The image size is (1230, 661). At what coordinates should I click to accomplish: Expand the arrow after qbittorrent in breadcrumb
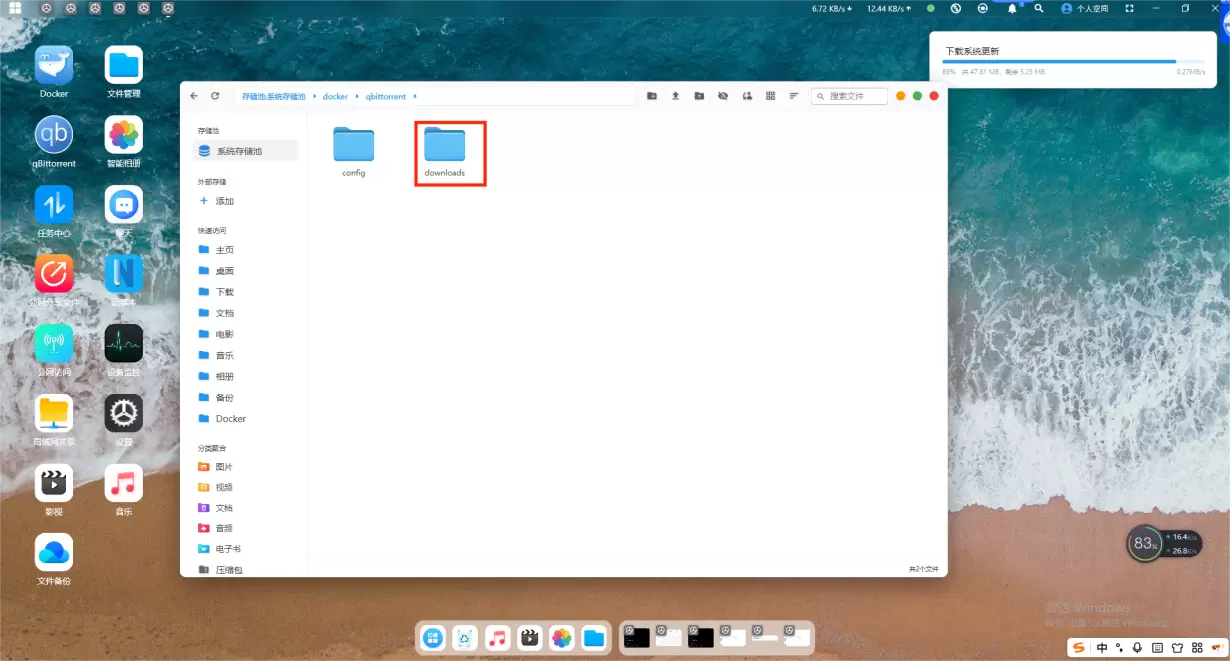click(415, 97)
